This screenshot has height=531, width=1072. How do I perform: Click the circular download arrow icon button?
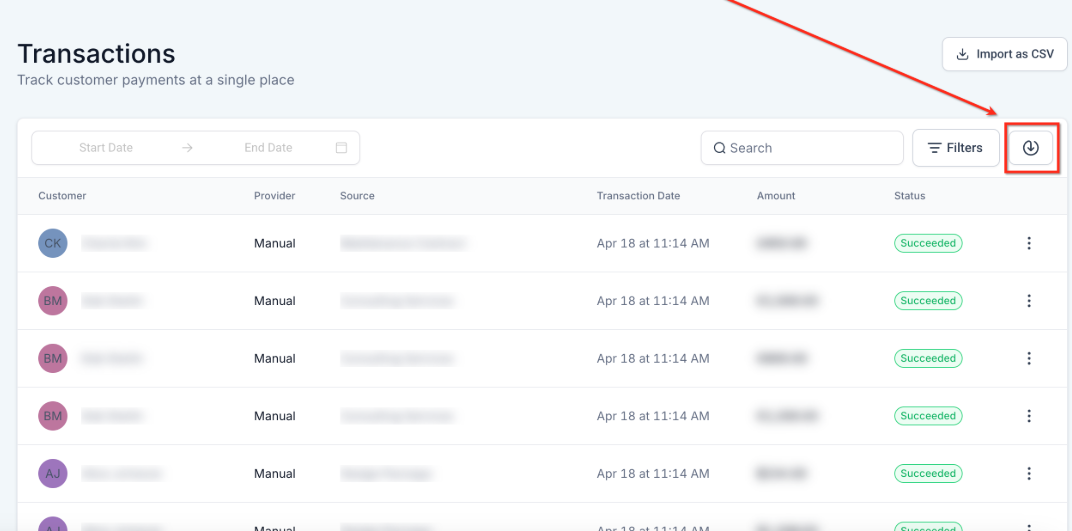(x=1030, y=148)
